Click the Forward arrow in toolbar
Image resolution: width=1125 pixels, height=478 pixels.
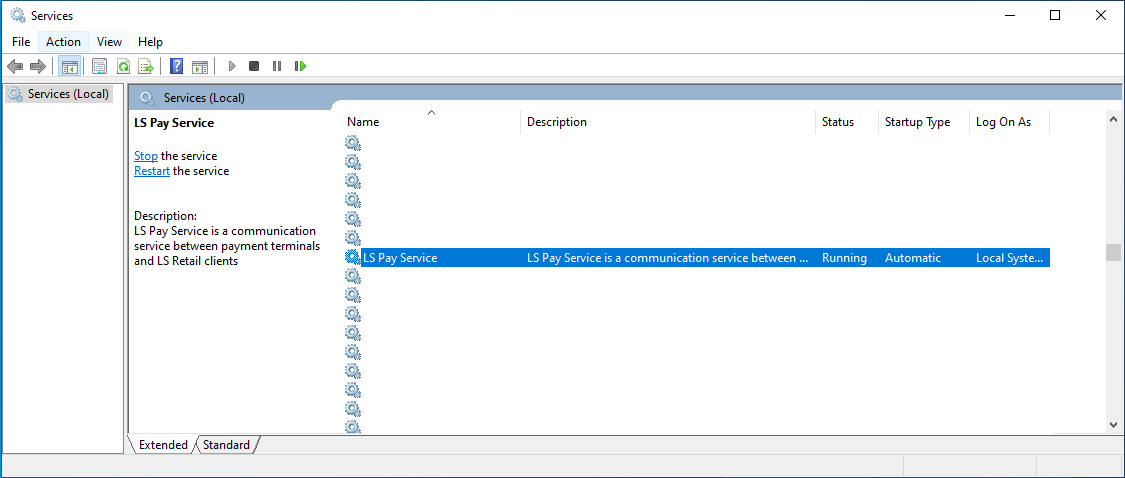37,67
